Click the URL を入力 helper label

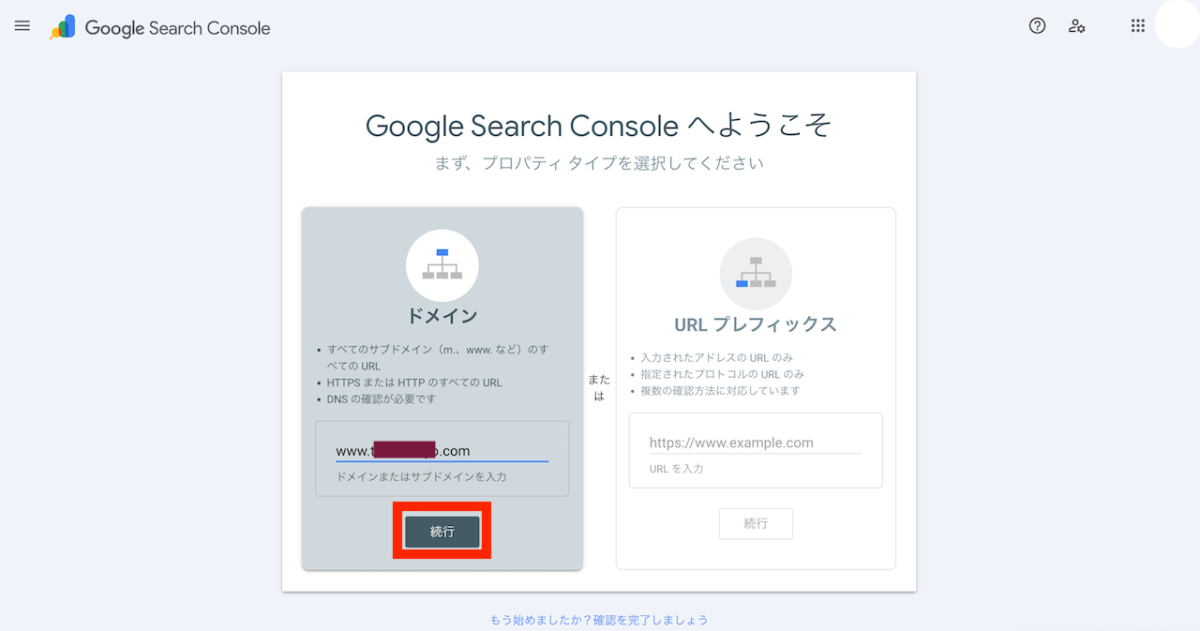[675, 468]
